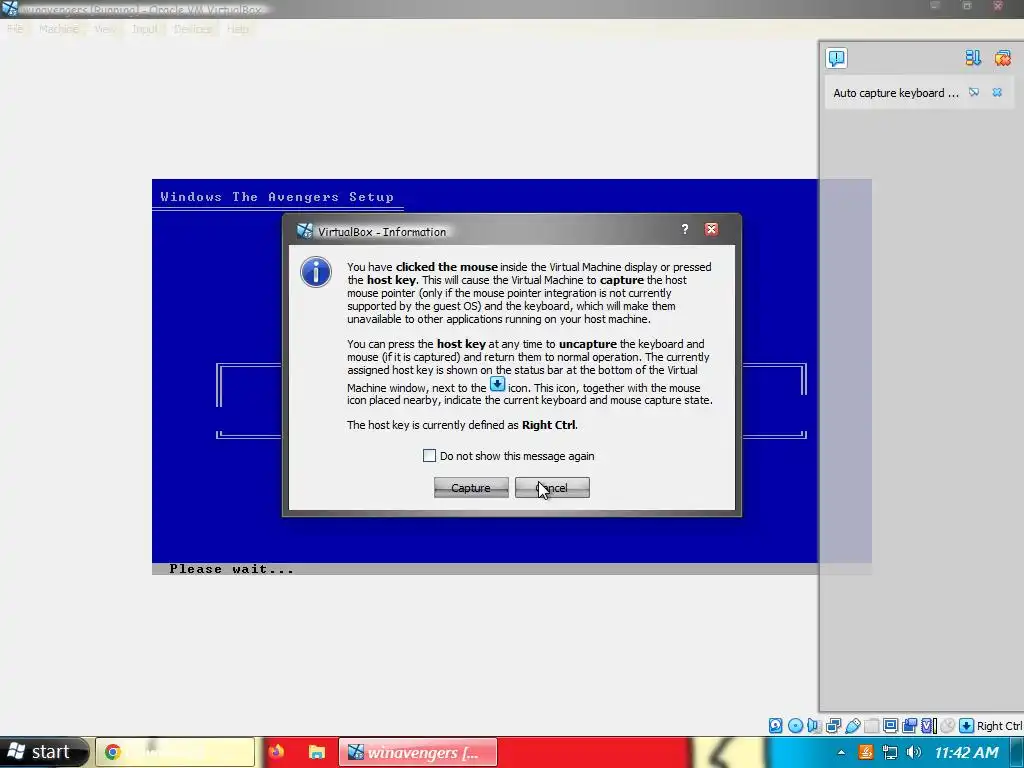1024x768 pixels.
Task: Click the optical disc status bar icon
Action: [795, 726]
